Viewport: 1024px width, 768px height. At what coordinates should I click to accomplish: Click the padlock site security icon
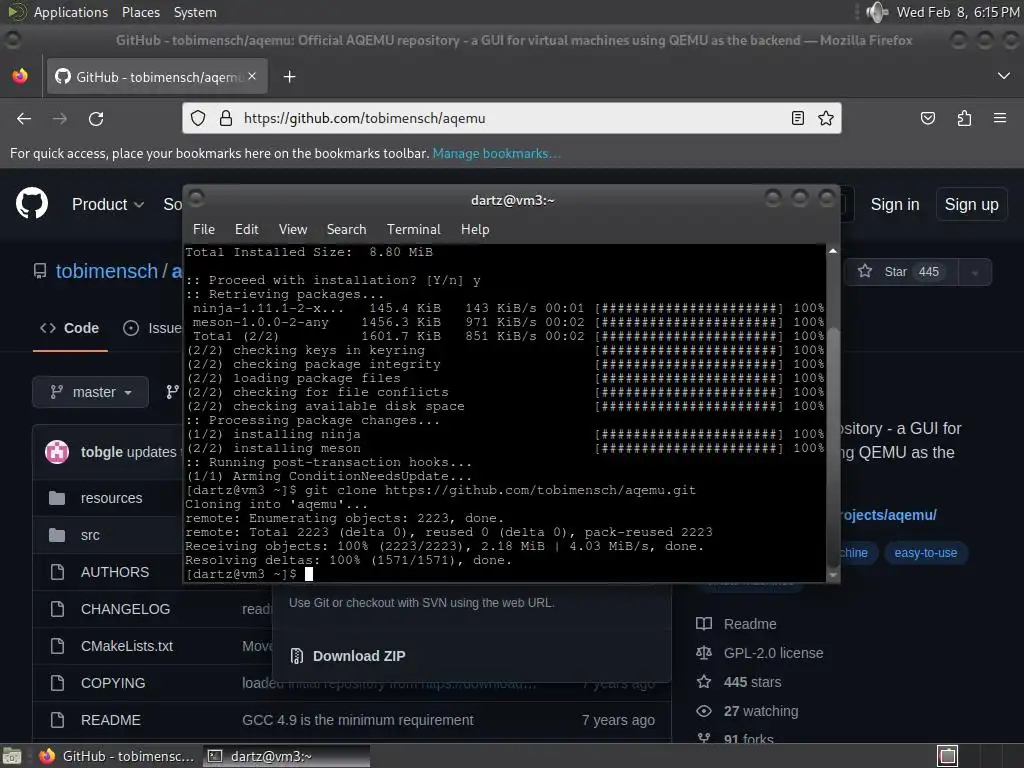pyautogui.click(x=225, y=118)
